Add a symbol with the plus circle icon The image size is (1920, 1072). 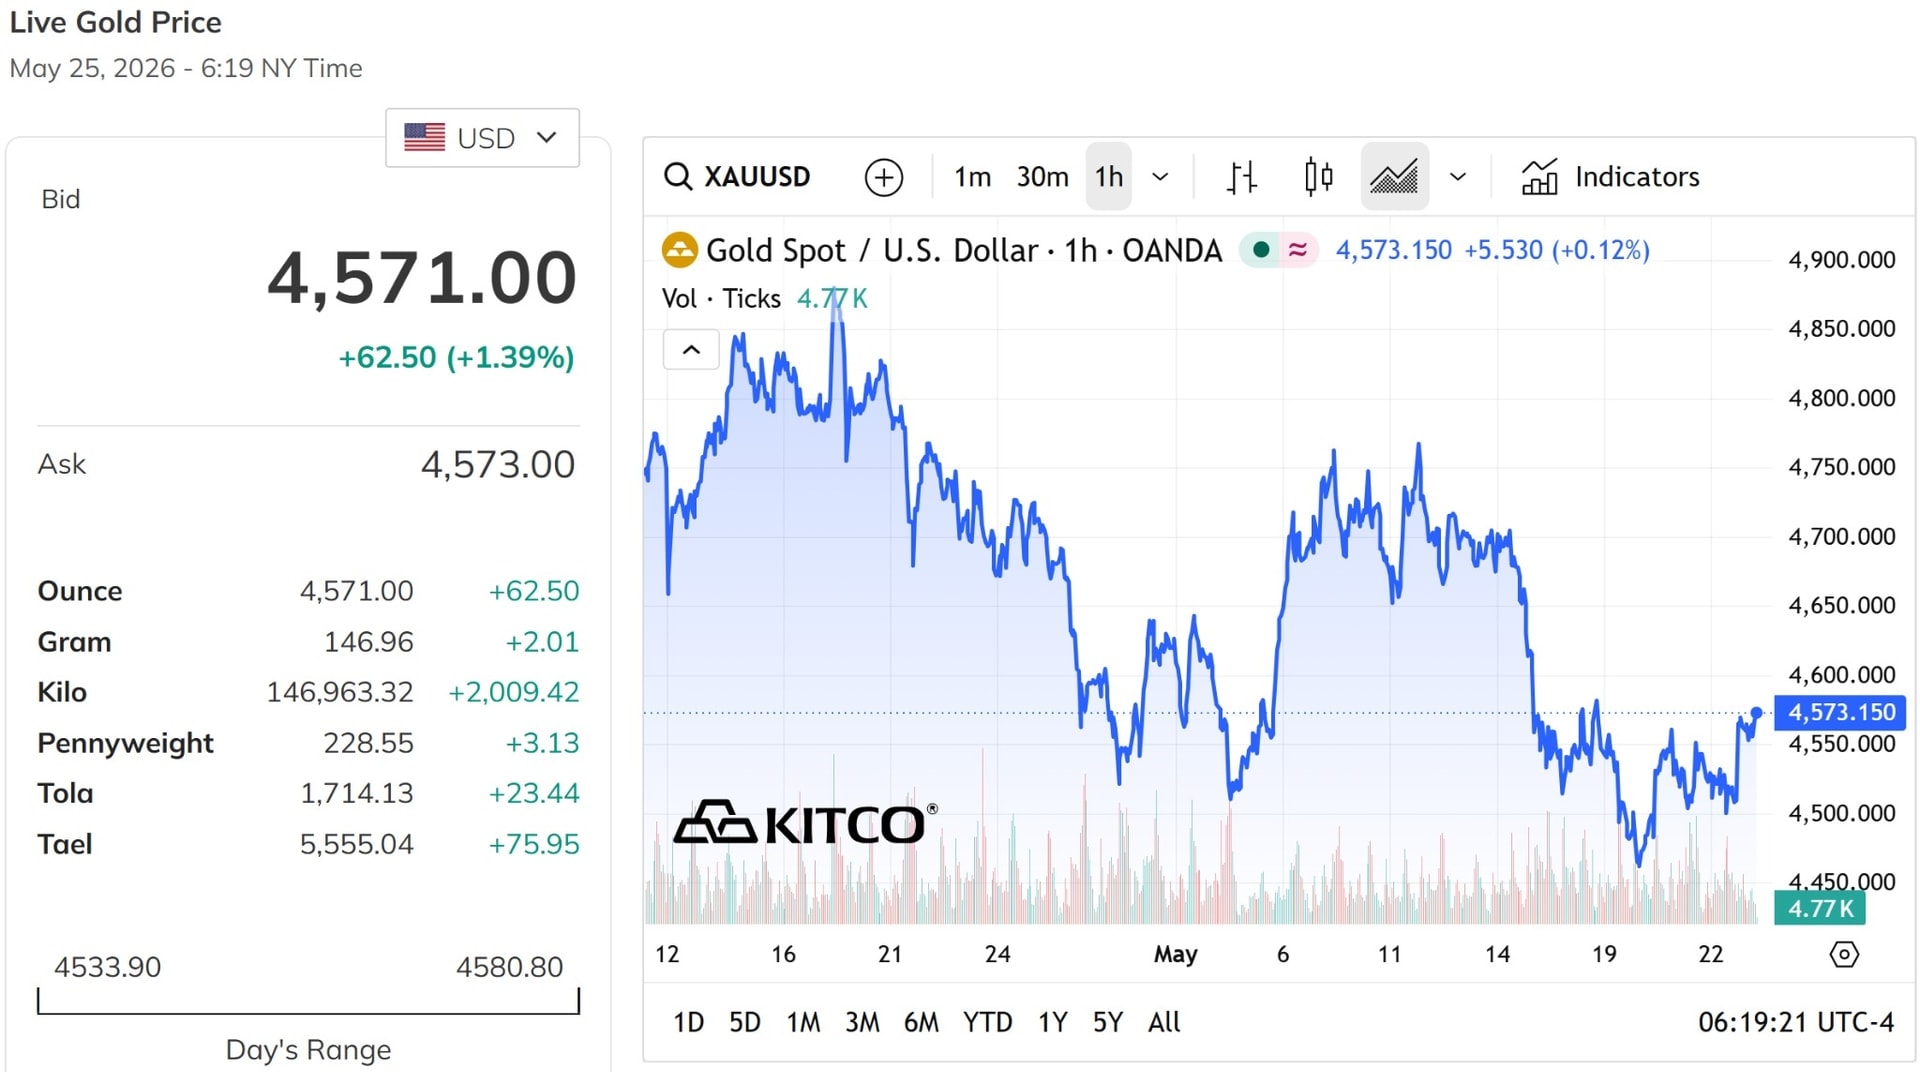click(x=883, y=177)
